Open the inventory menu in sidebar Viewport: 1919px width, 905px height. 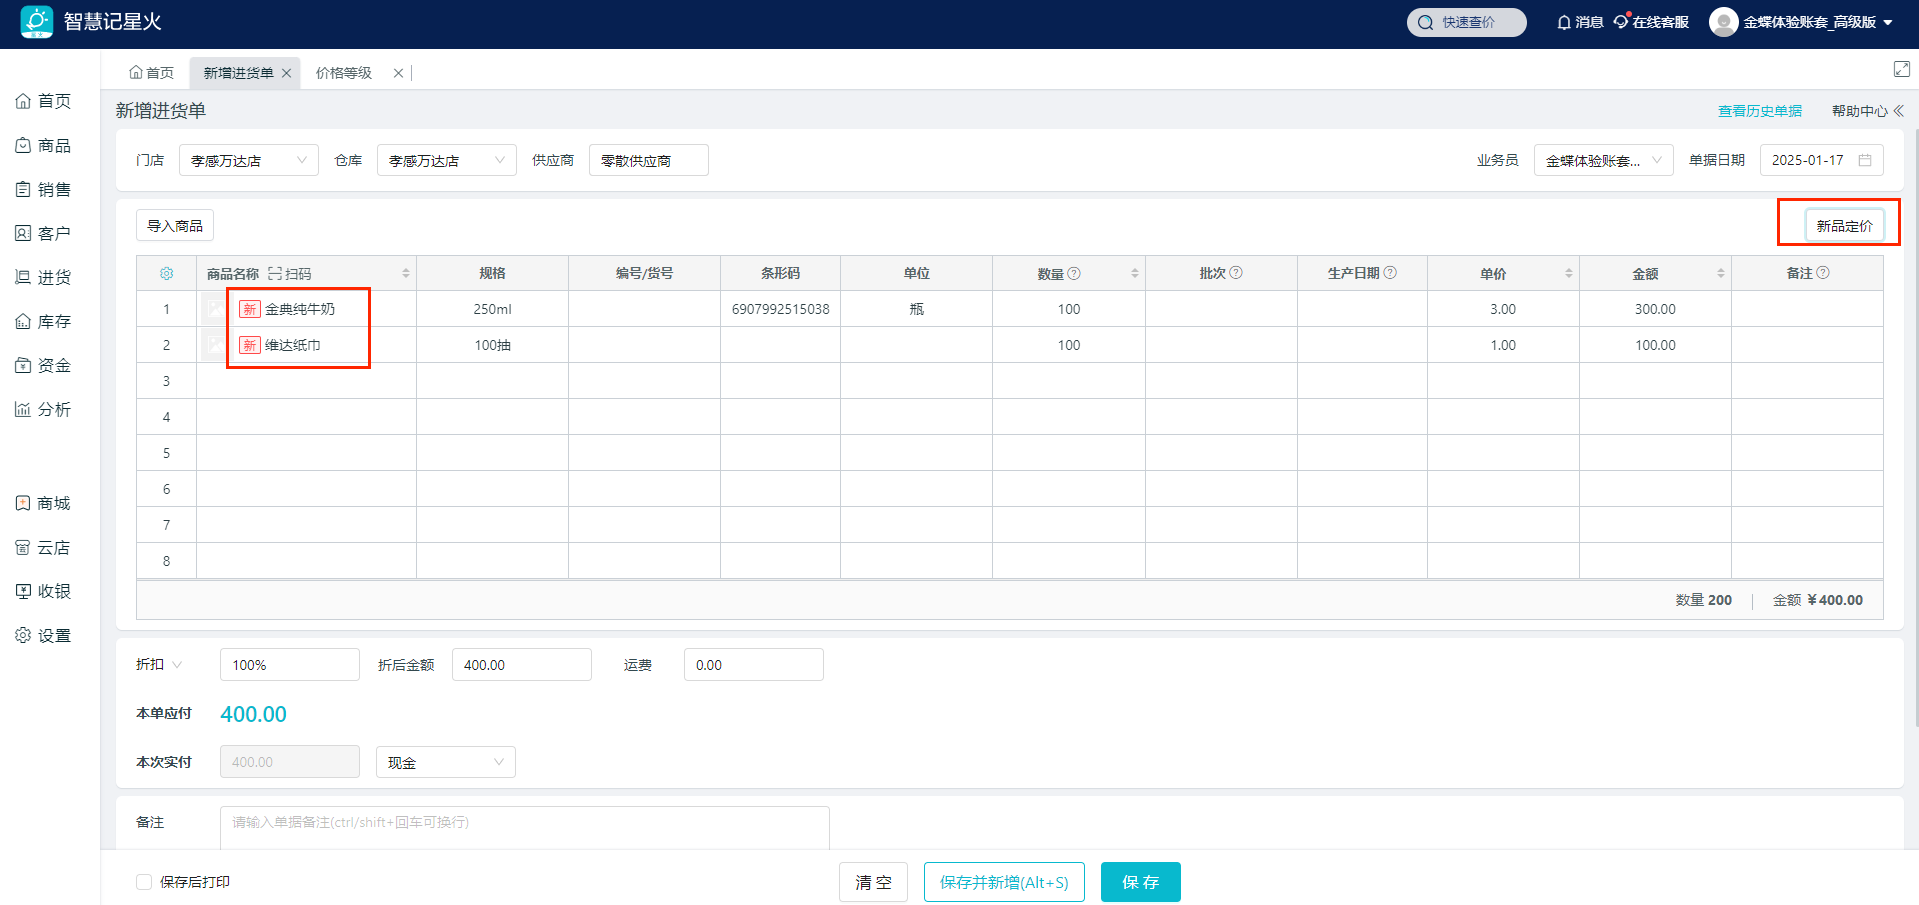tap(43, 321)
